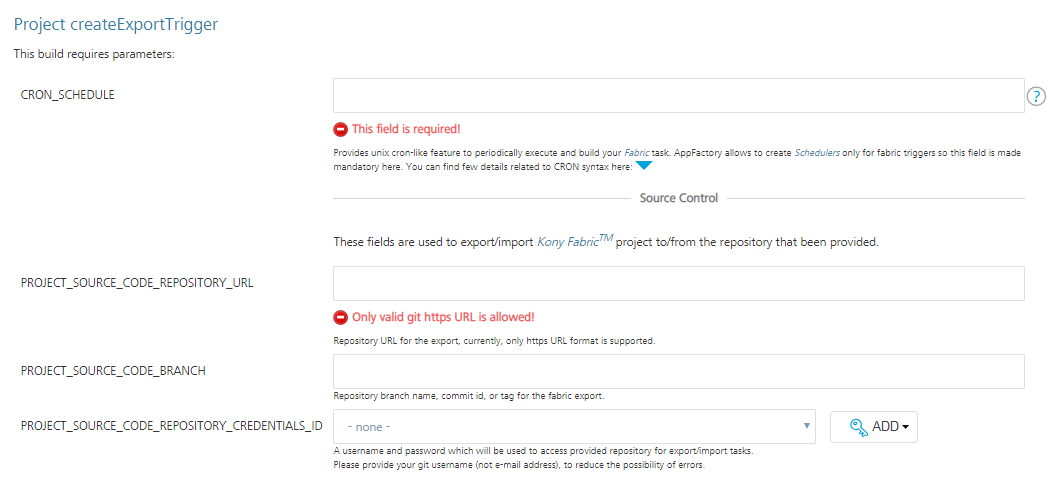Select the PROJECT_SOURCE_CODE_BRANCH input box

tap(678, 371)
